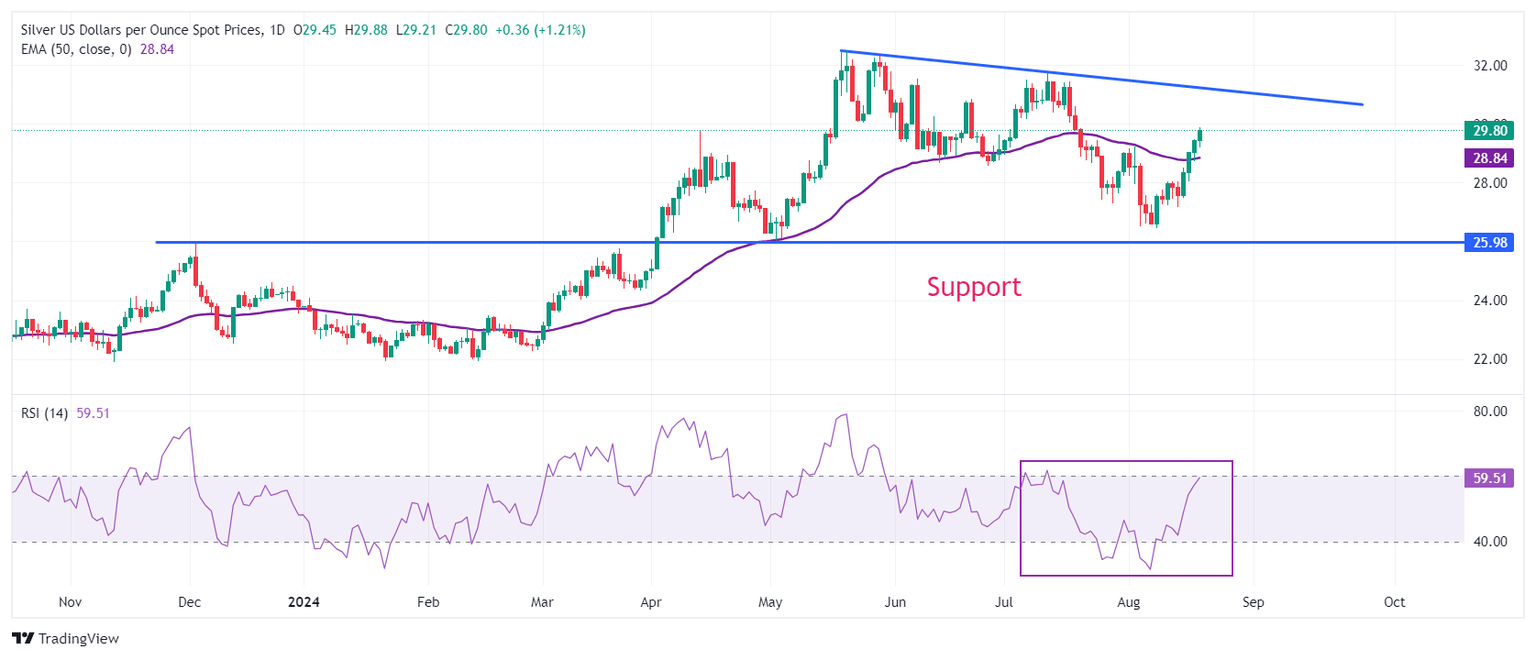Click the May label on time axis
Viewport: 1536px width, 658px height.
pos(769,603)
